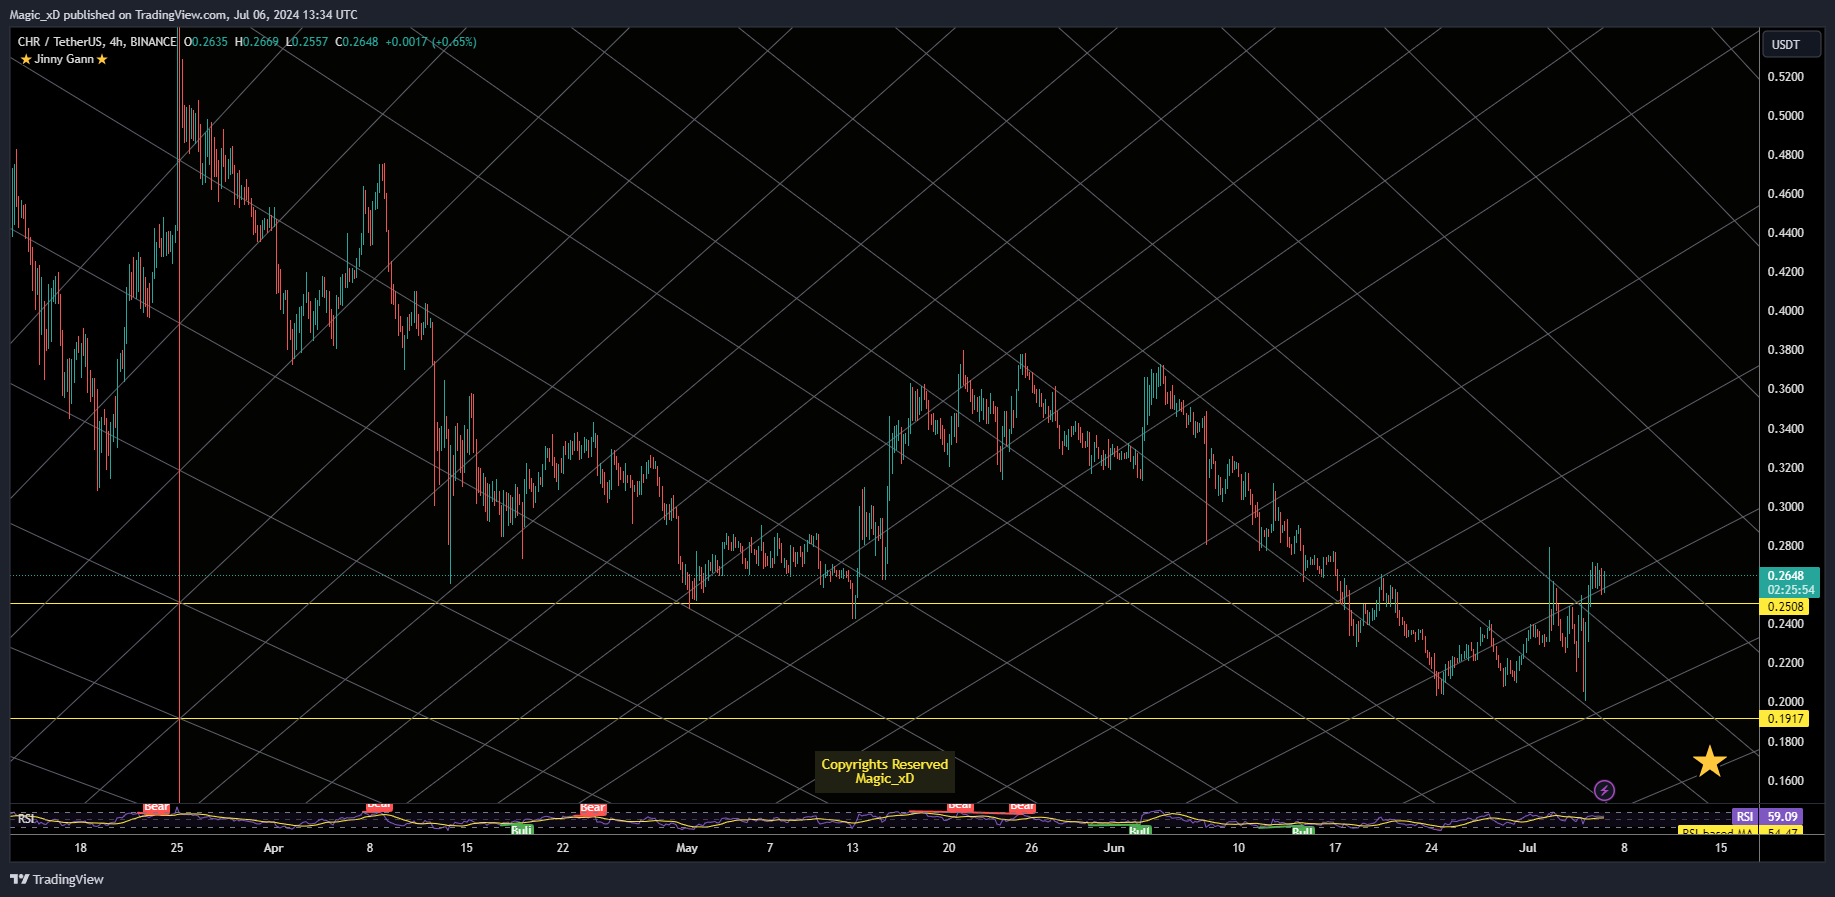Click the RSI indicator legend label

pyautogui.click(x=26, y=819)
